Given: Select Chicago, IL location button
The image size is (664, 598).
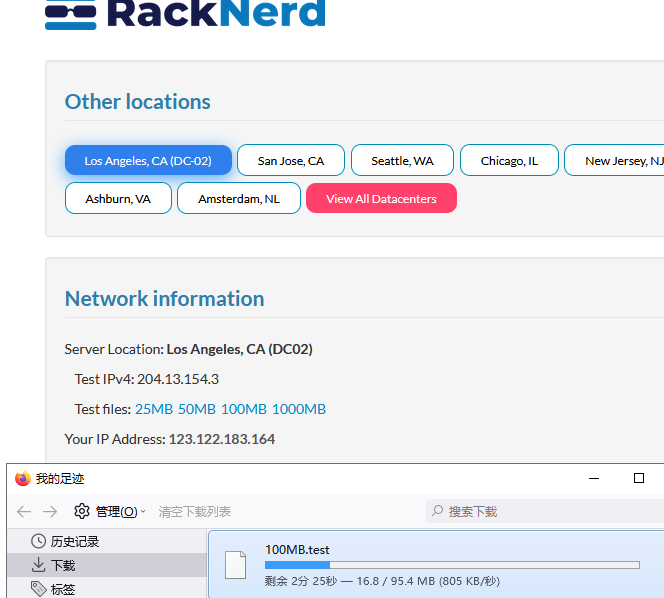Looking at the screenshot, I should [x=509, y=160].
